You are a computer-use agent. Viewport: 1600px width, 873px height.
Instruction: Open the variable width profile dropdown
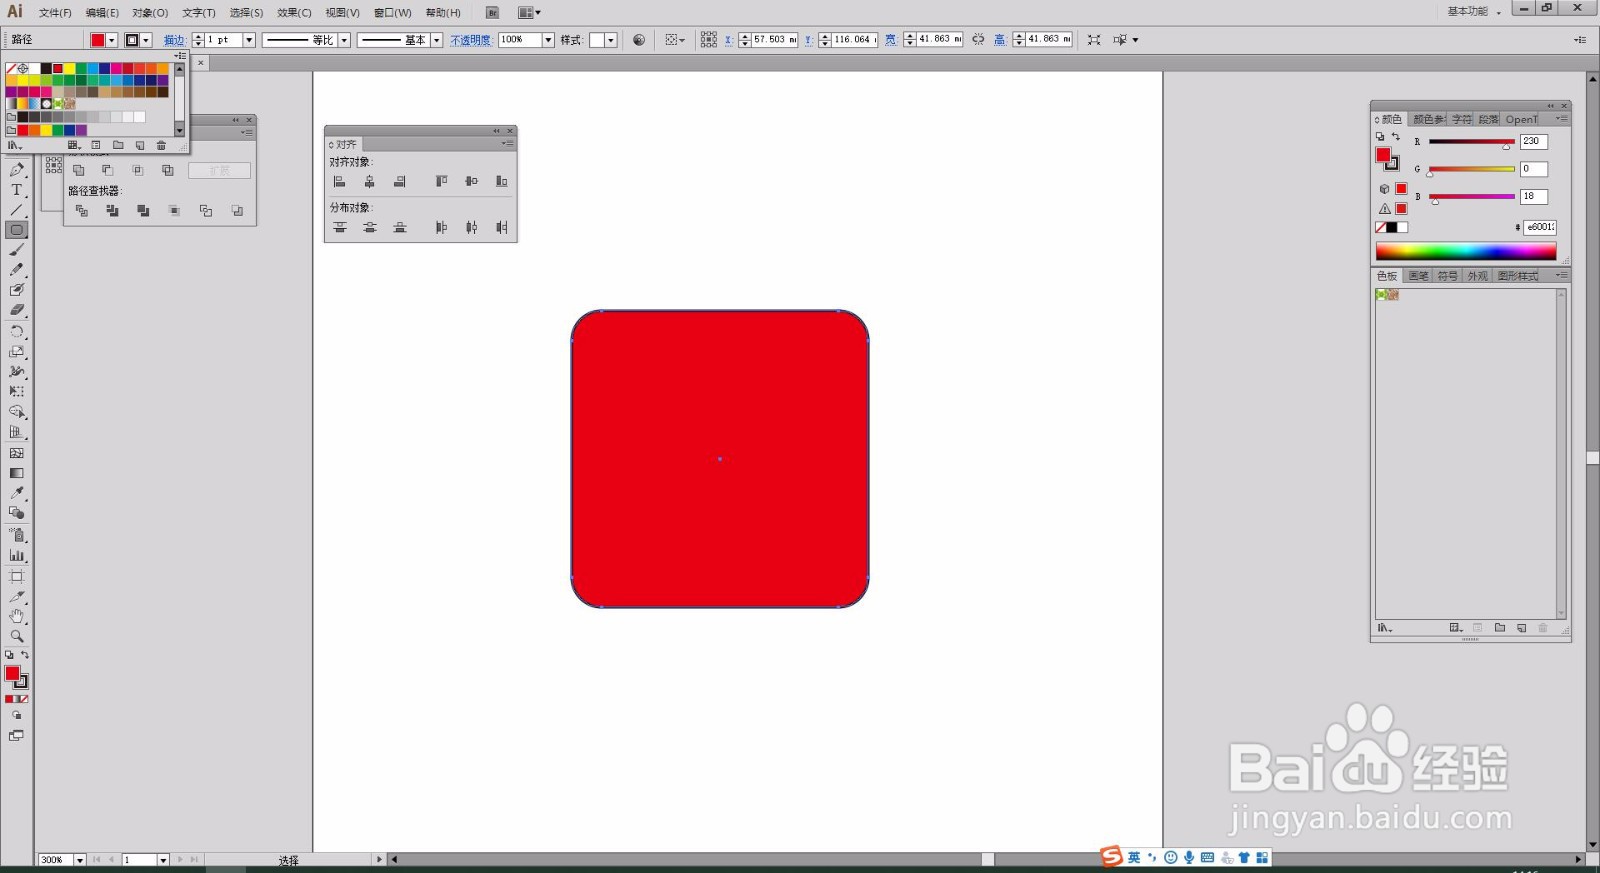click(x=344, y=40)
